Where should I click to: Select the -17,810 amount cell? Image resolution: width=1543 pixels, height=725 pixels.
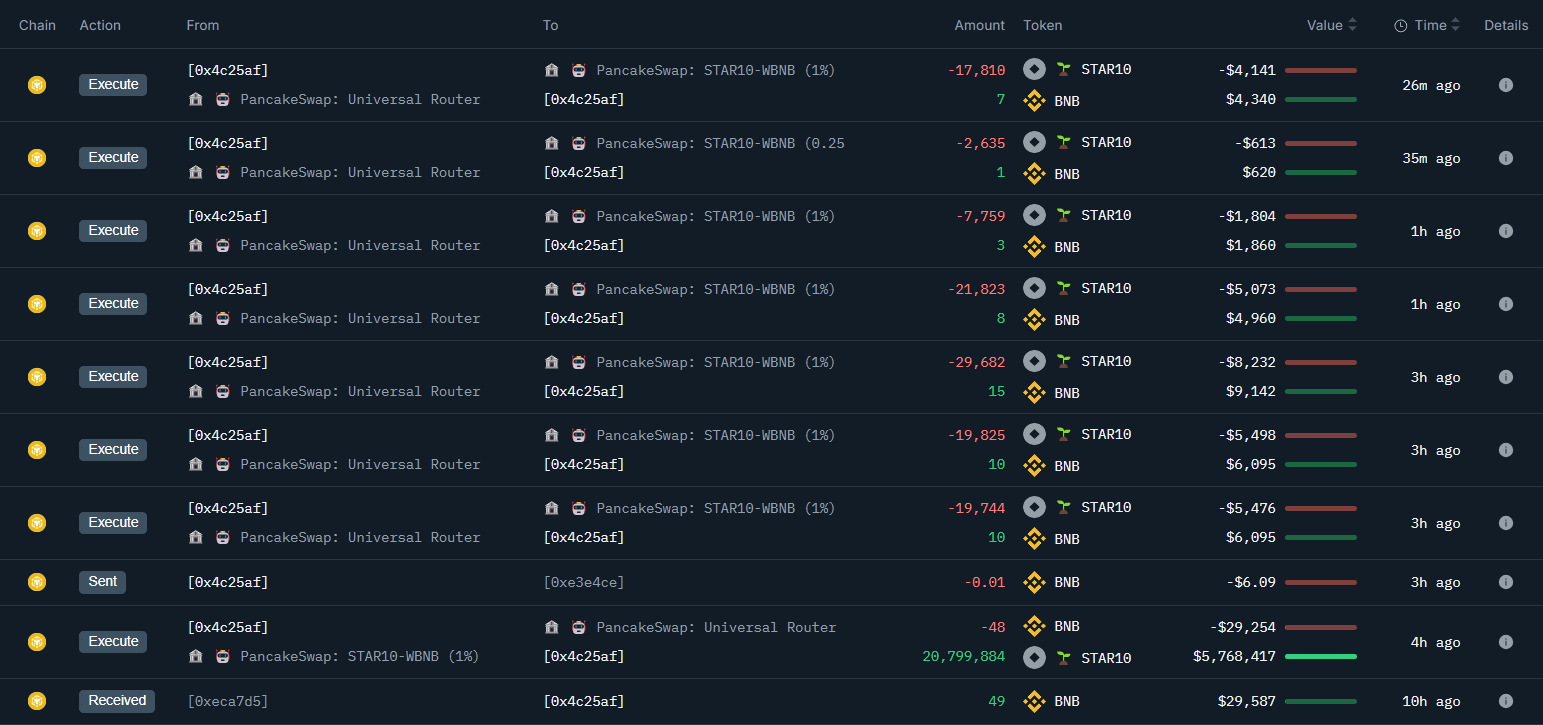977,70
